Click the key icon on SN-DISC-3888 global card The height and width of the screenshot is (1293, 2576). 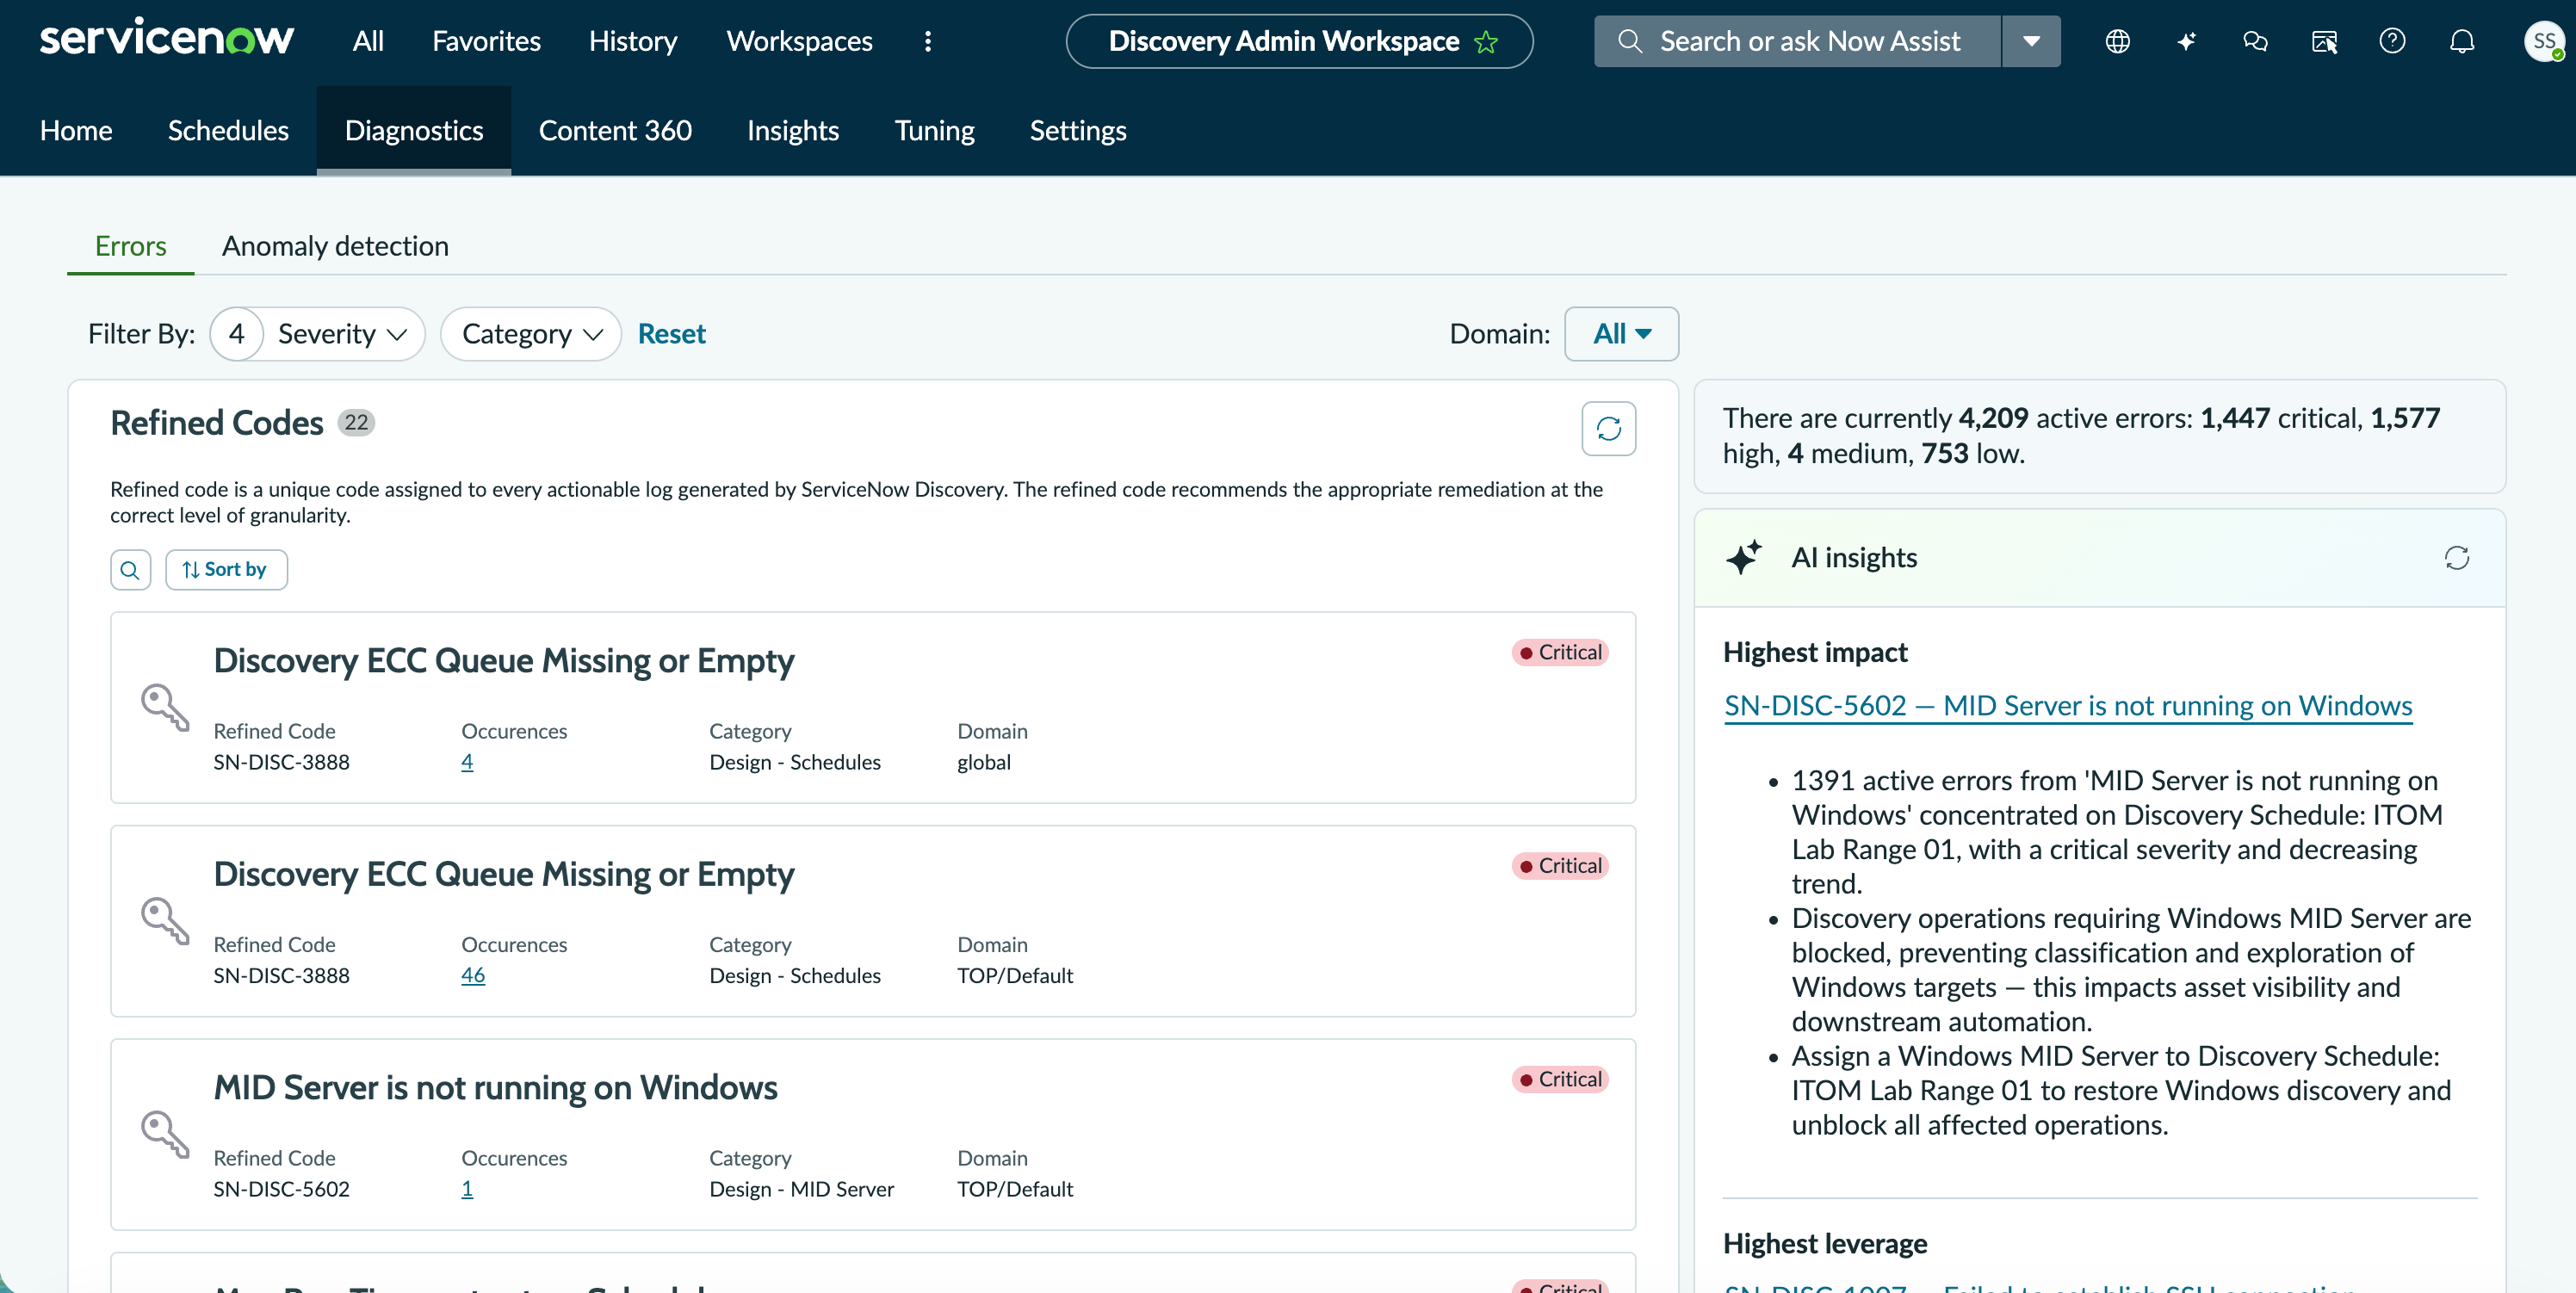click(165, 707)
